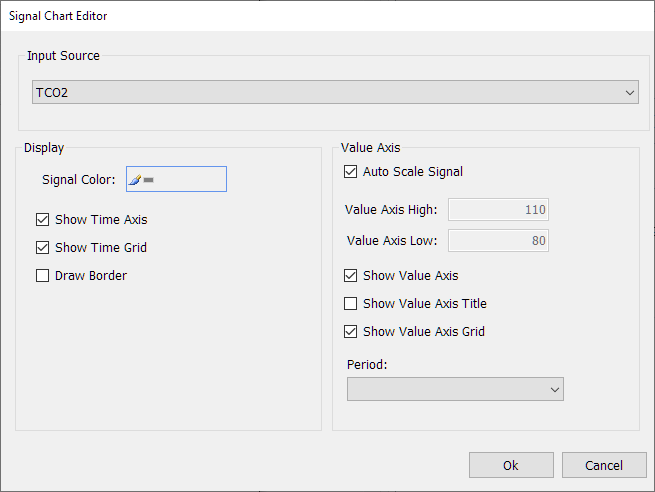The image size is (655, 492).
Task: Open the TCO2 Input Source combo box
Action: (x=335, y=92)
